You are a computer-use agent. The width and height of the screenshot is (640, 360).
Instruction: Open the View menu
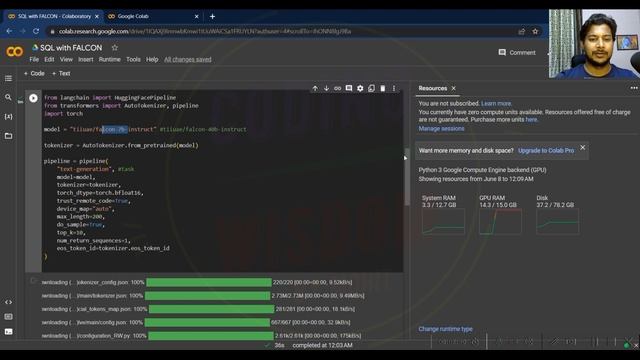(66, 60)
